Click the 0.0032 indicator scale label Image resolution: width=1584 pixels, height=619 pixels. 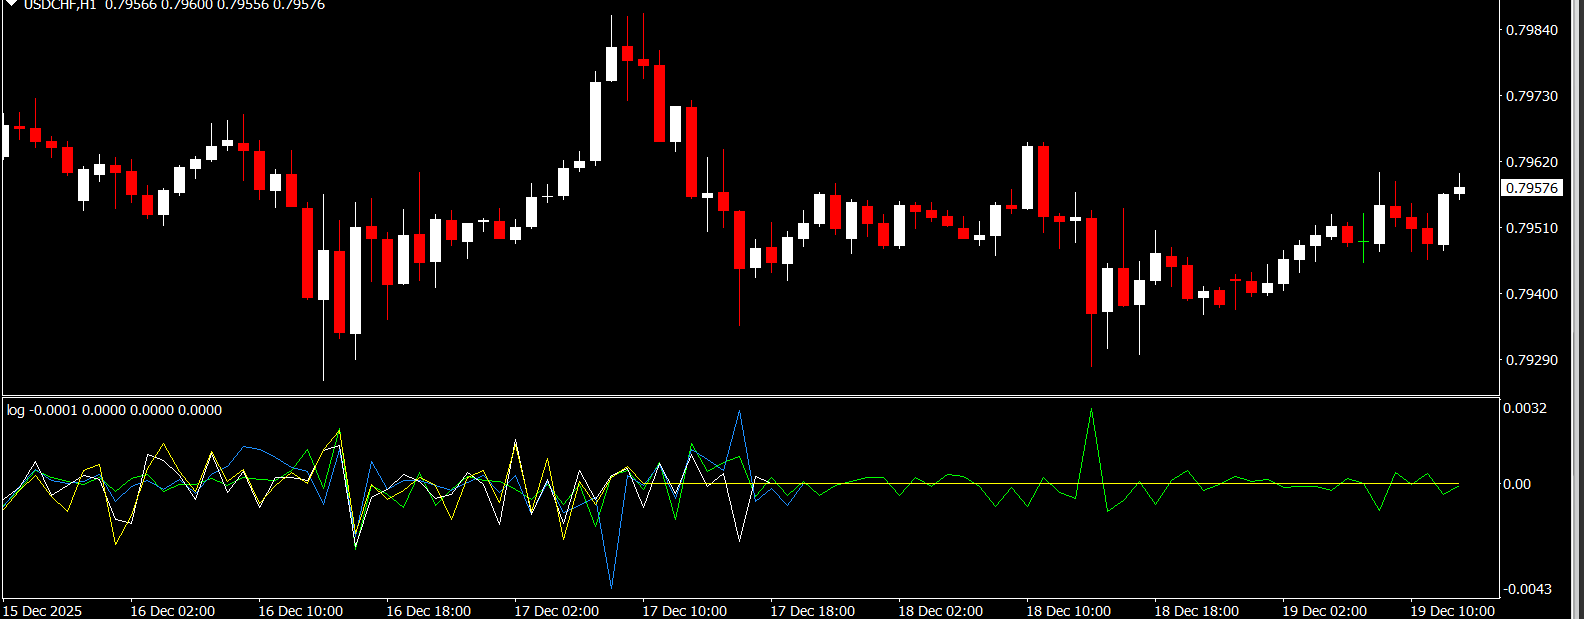tap(1525, 408)
